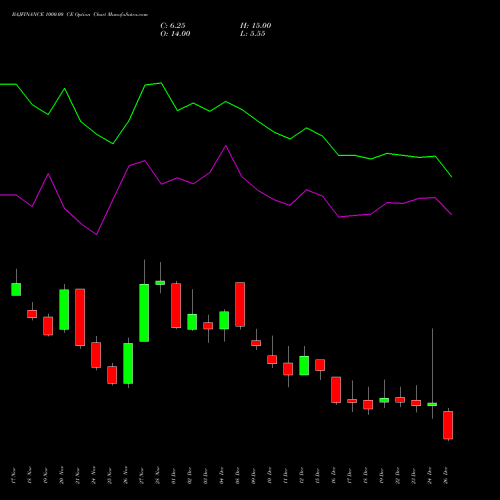Click the 26 Dec date label
The image size is (500, 500).
click(446, 476)
